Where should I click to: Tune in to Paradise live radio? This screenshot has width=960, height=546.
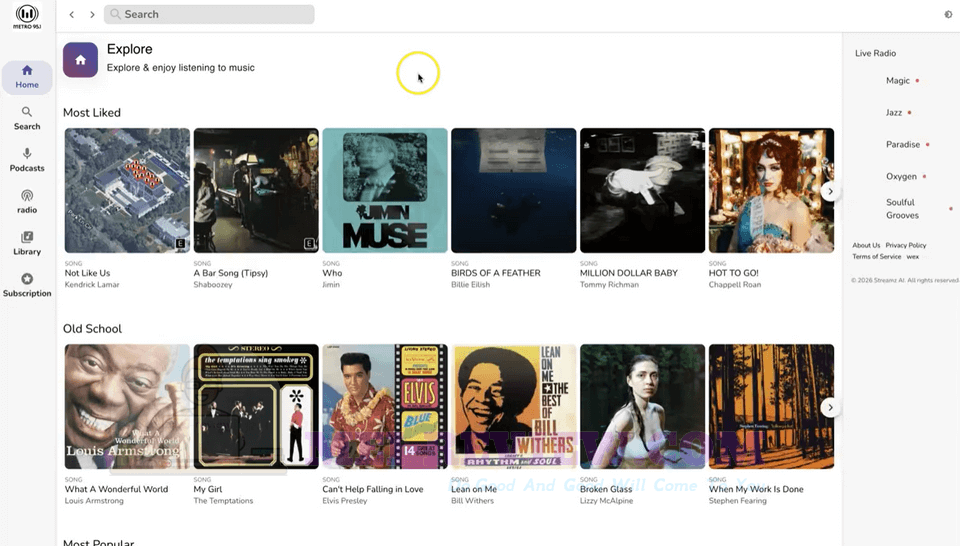click(x=903, y=144)
